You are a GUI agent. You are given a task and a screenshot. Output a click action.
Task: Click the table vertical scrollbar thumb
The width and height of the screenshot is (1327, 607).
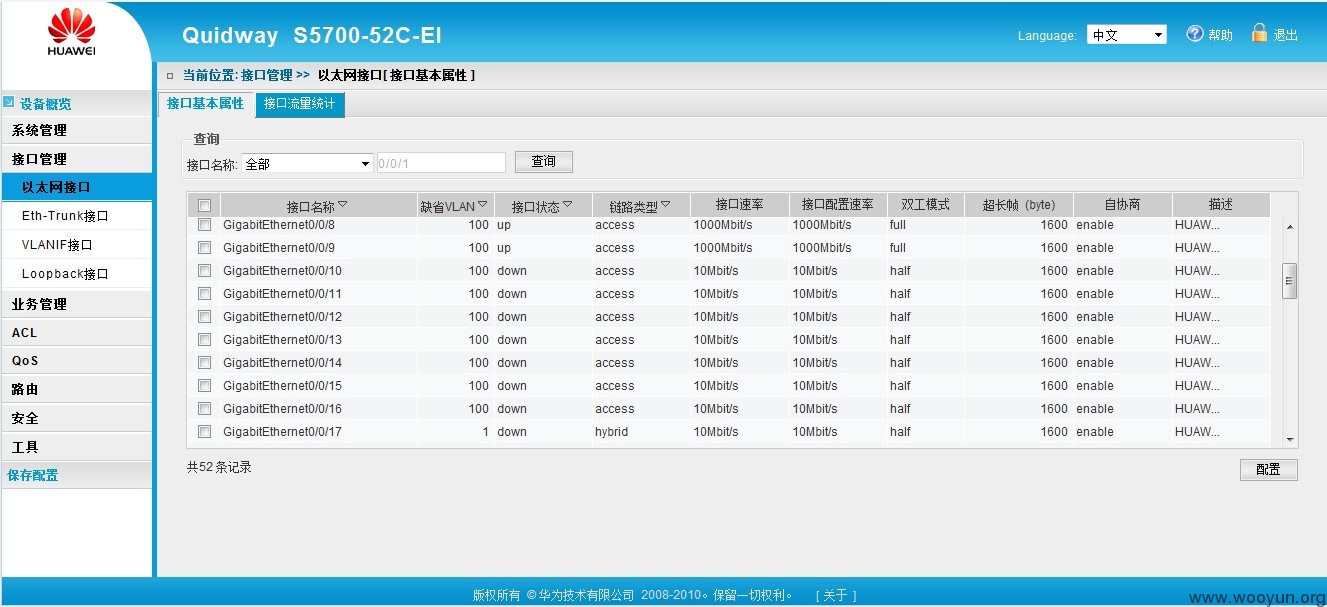(x=1290, y=281)
